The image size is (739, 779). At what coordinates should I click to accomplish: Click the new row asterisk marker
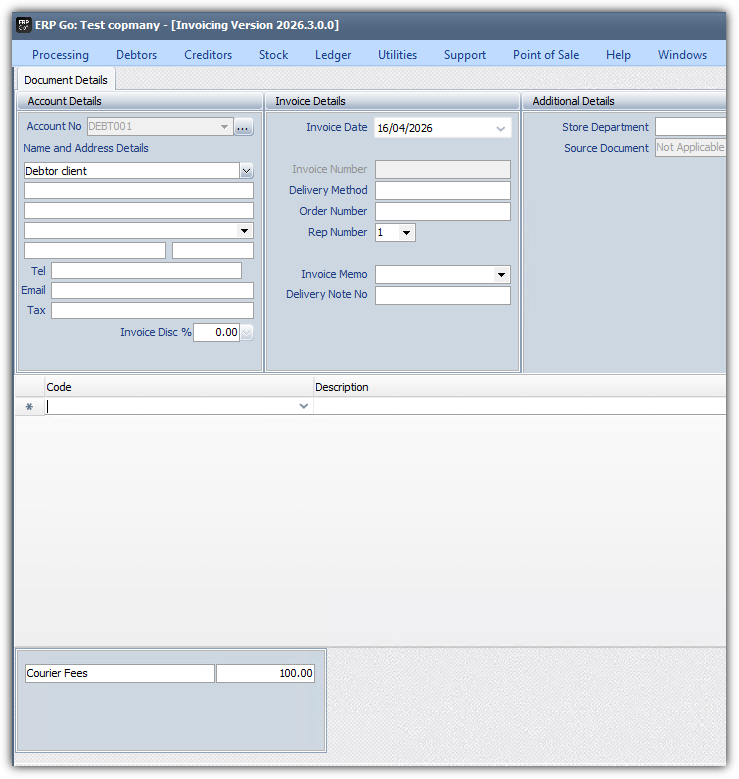(29, 407)
